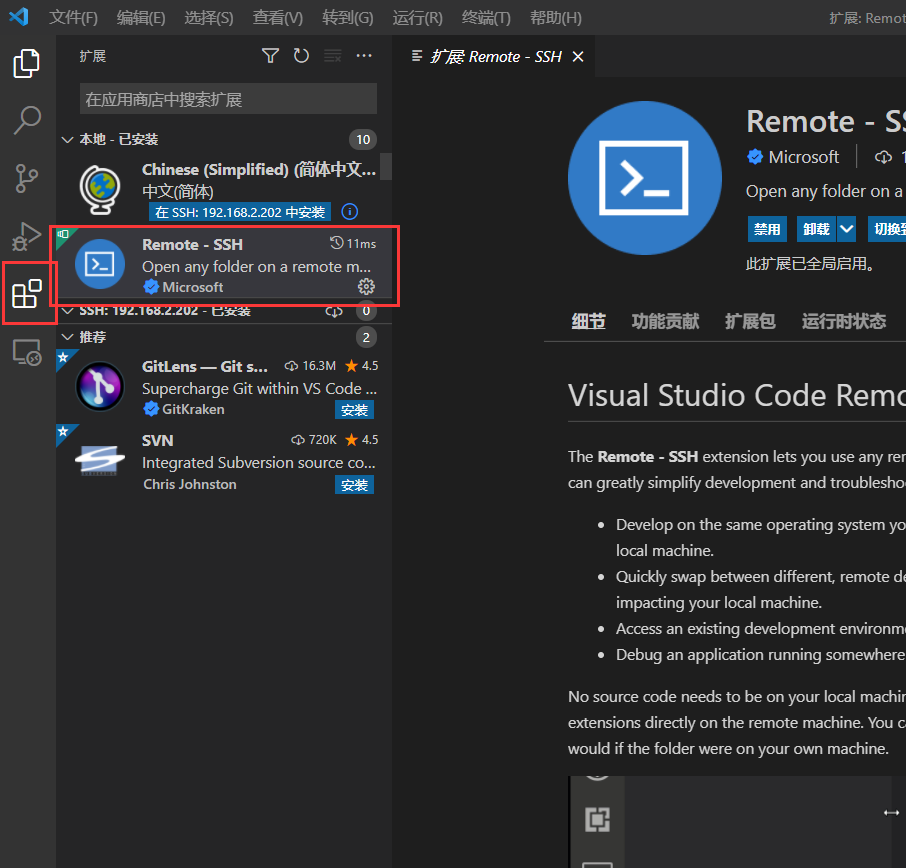
Task: Open the Search view icon
Action: tap(26, 120)
